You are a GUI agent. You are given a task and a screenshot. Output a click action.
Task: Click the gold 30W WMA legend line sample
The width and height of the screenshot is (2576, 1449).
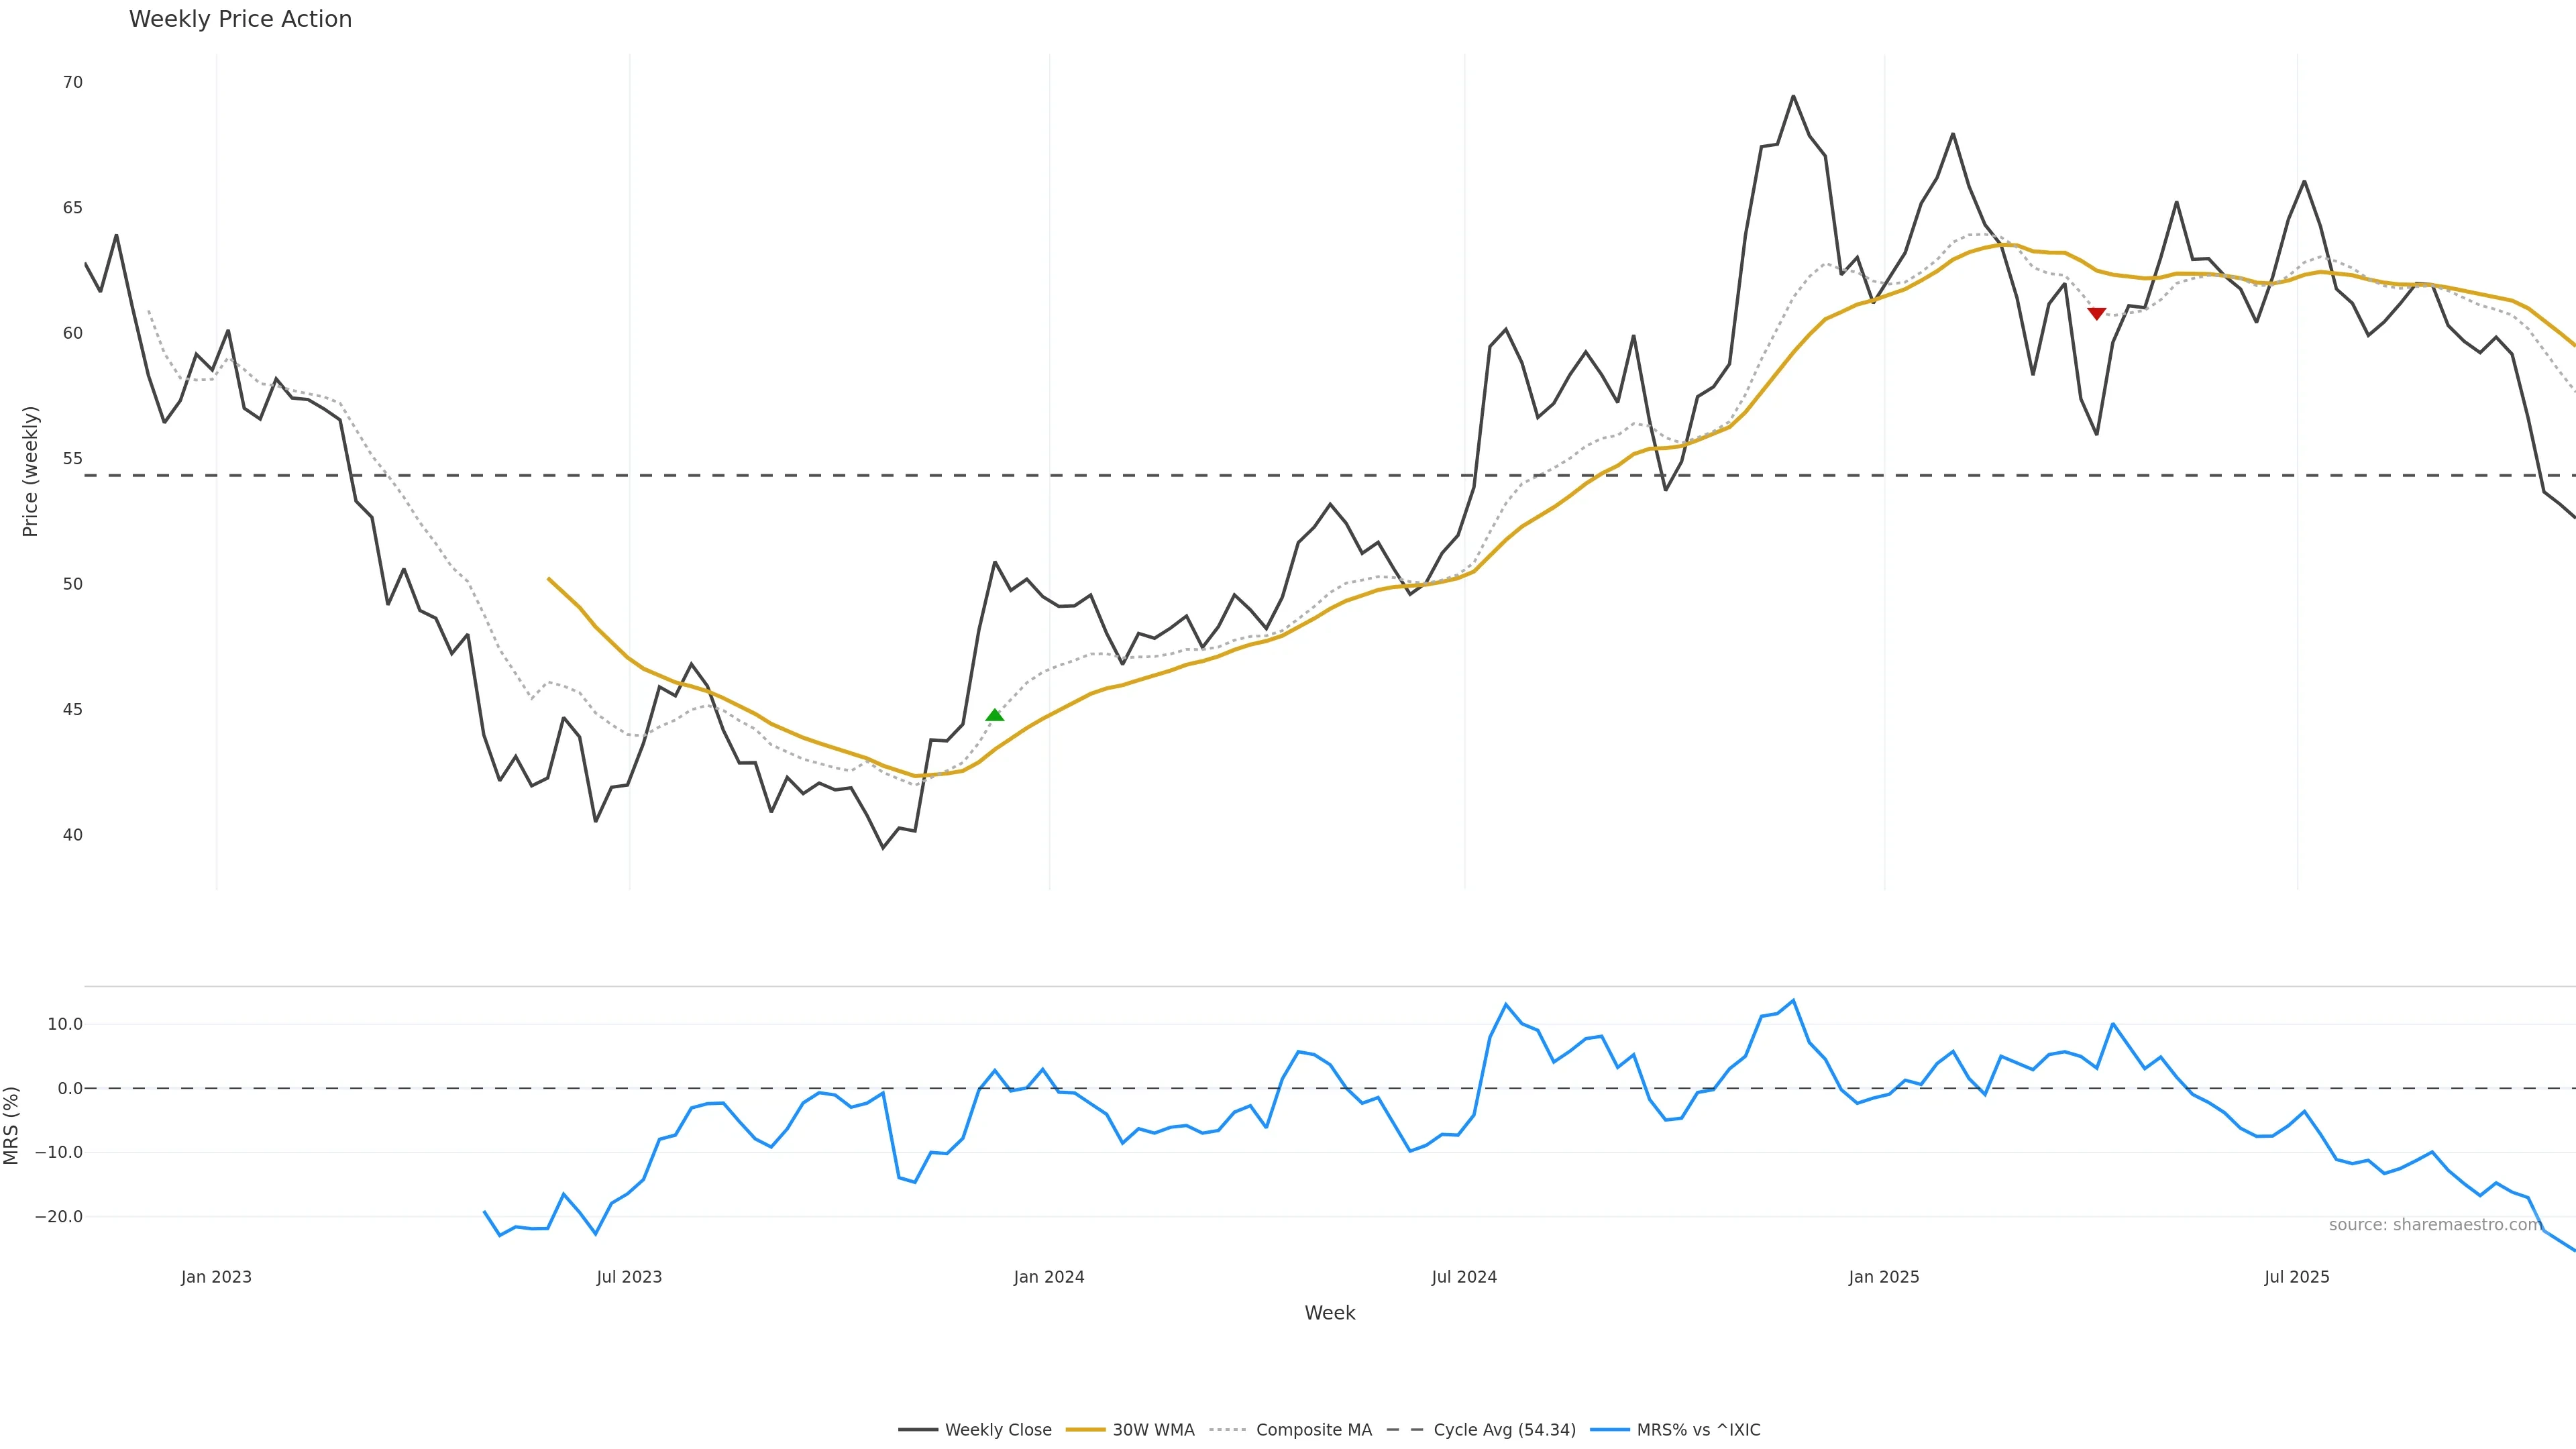pos(1085,1430)
